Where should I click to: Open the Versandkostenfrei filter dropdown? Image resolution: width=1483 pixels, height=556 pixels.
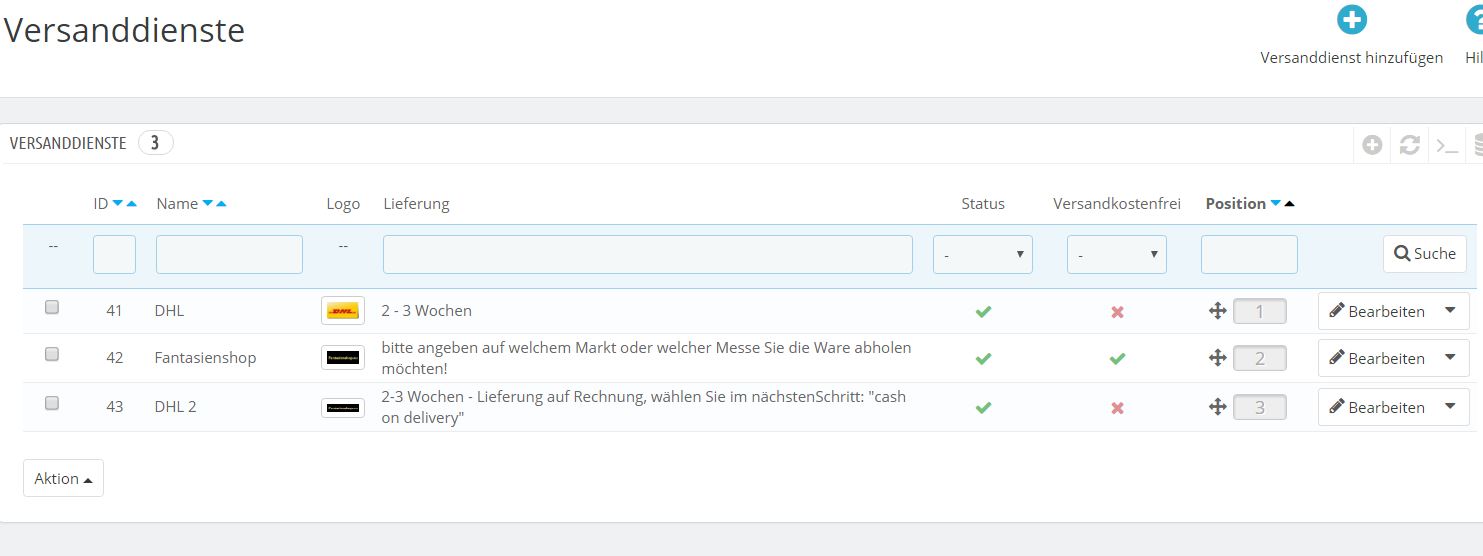point(1116,255)
